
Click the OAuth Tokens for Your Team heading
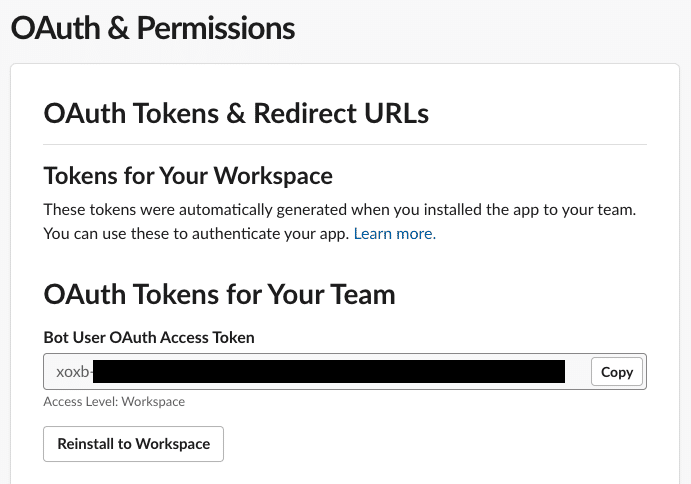220,295
